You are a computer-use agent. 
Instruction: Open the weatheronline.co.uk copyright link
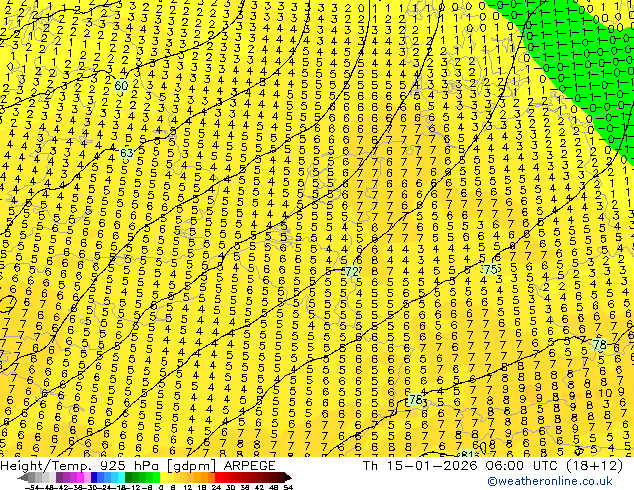coord(550,481)
